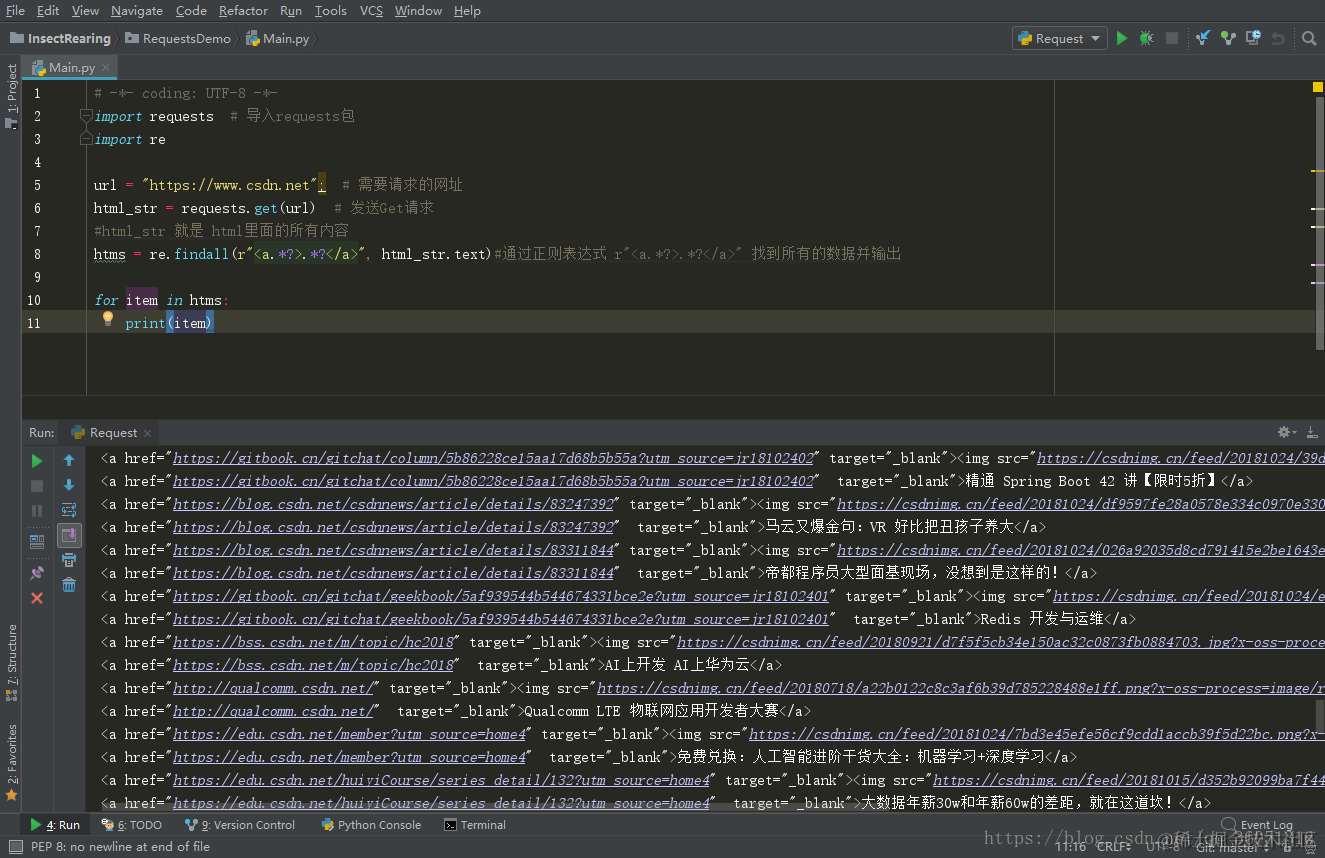This screenshot has height=858, width=1325.
Task: Commit changes with the green VCS icon
Action: pyautogui.click(x=1228, y=38)
